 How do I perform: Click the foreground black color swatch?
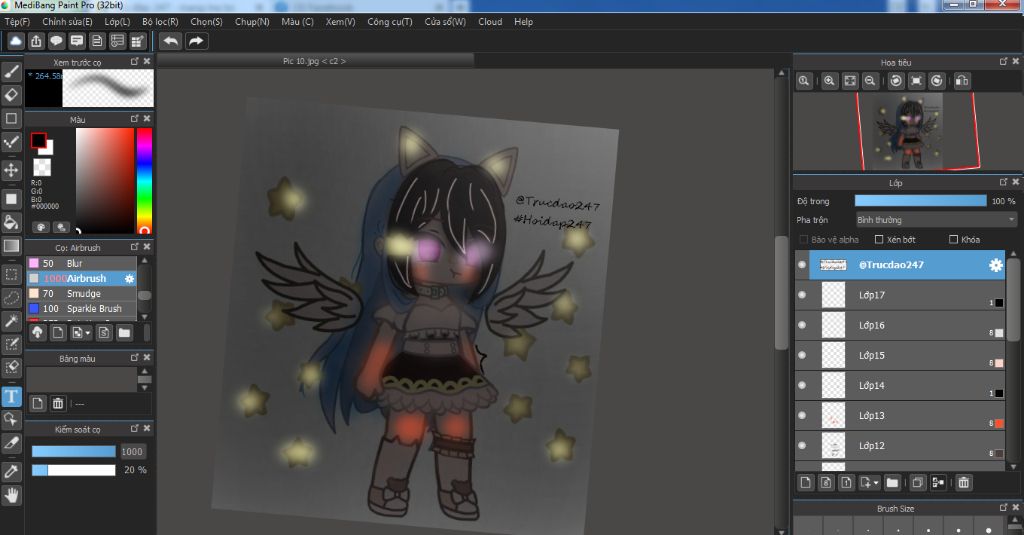point(39,140)
